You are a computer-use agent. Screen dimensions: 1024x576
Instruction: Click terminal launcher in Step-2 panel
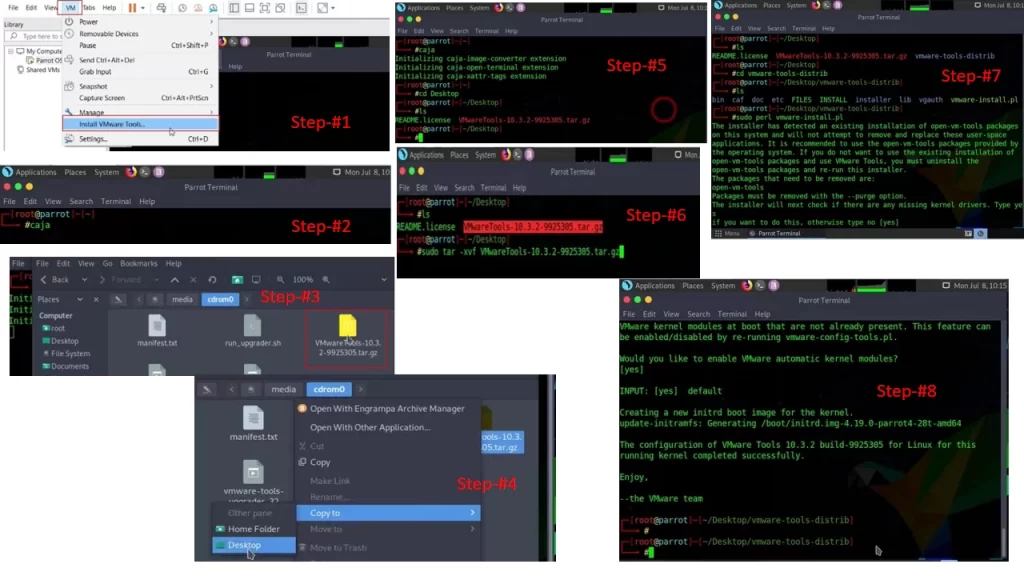point(144,172)
